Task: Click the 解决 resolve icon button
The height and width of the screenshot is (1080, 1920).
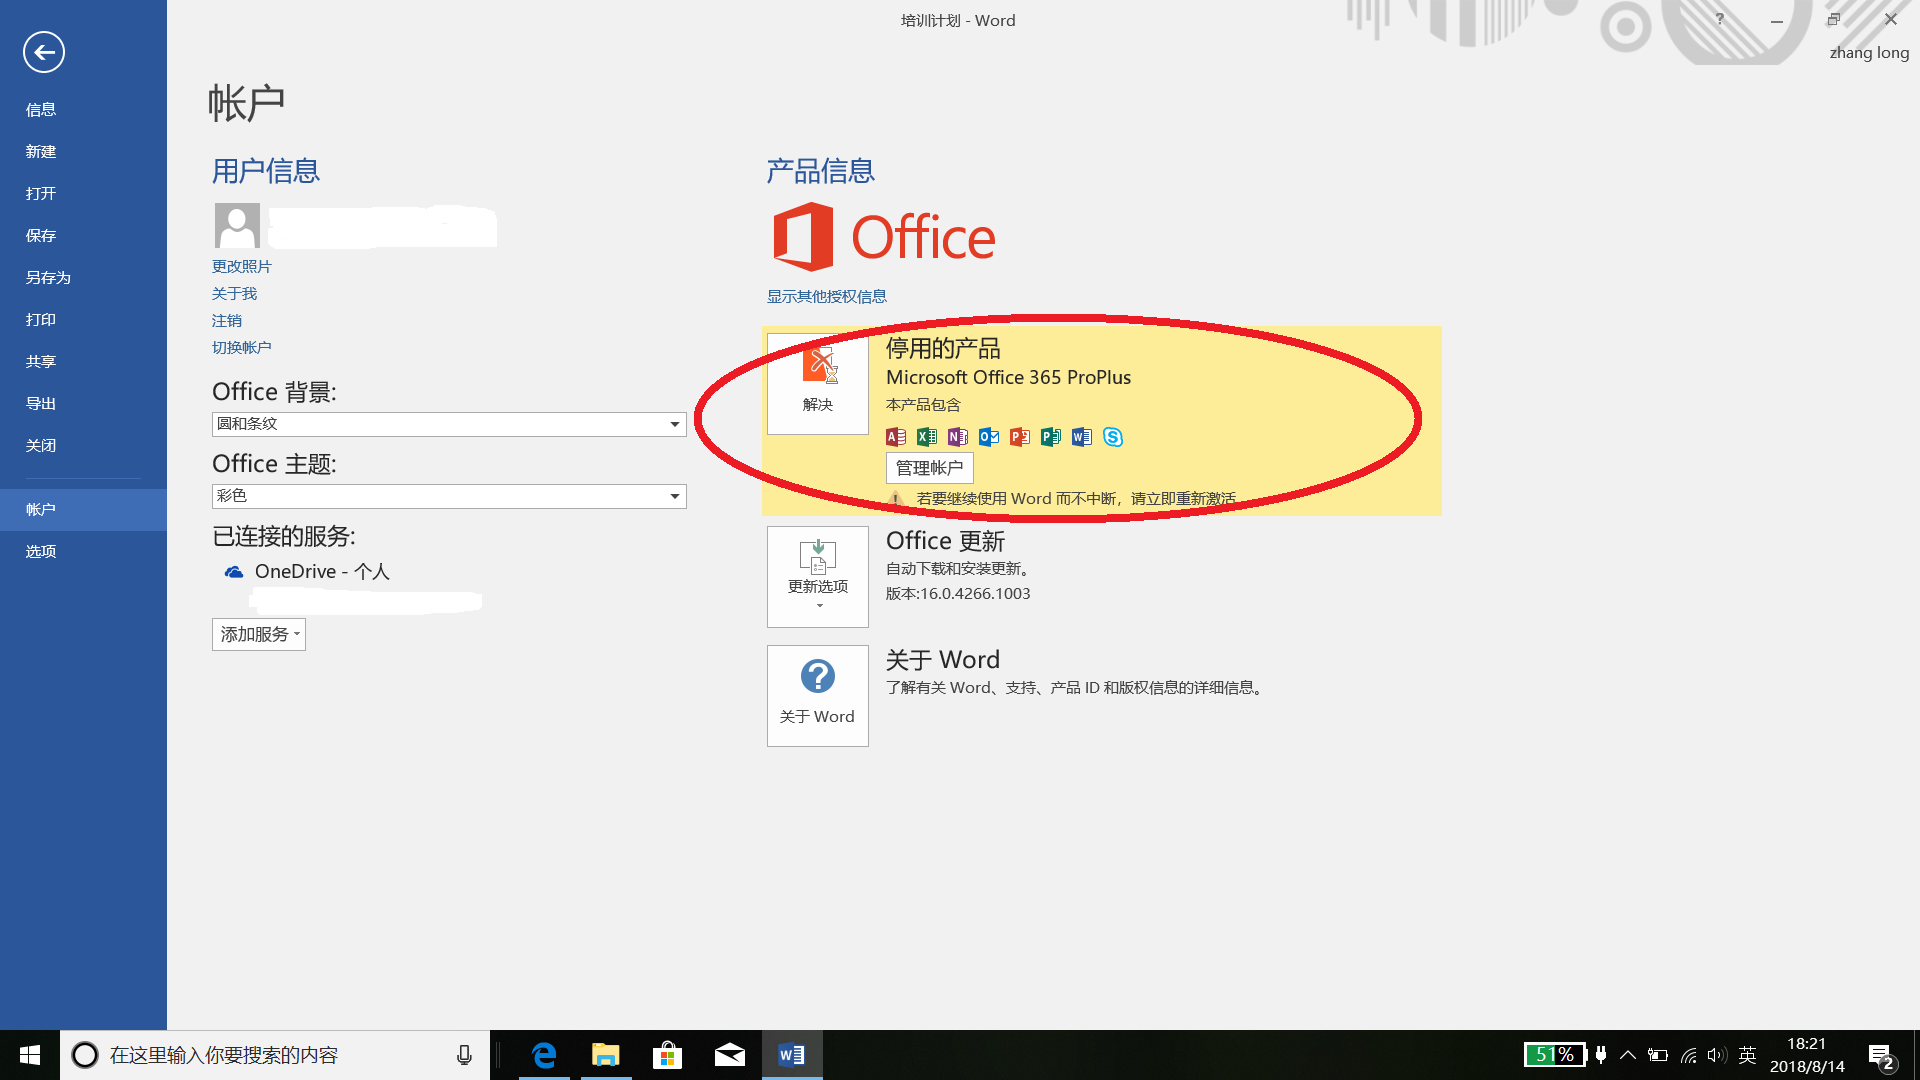Action: point(817,383)
